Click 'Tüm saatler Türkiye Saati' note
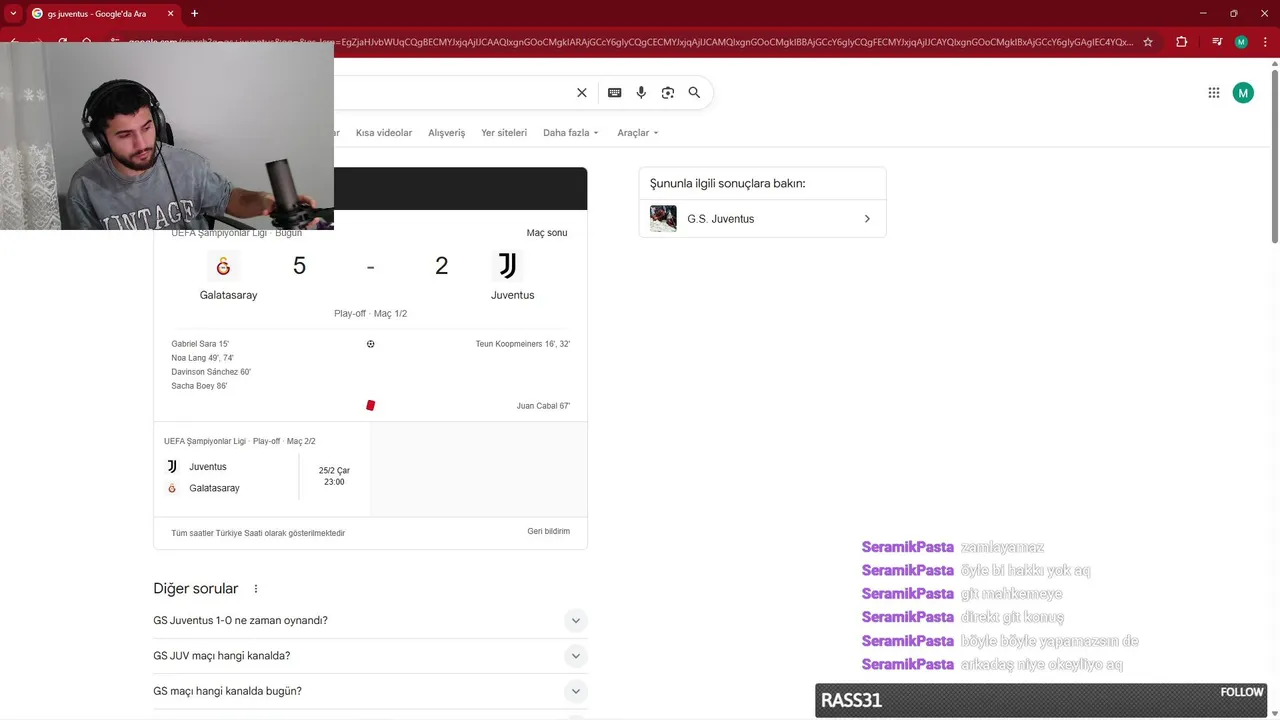Viewport: 1280px width, 720px height. (x=258, y=533)
